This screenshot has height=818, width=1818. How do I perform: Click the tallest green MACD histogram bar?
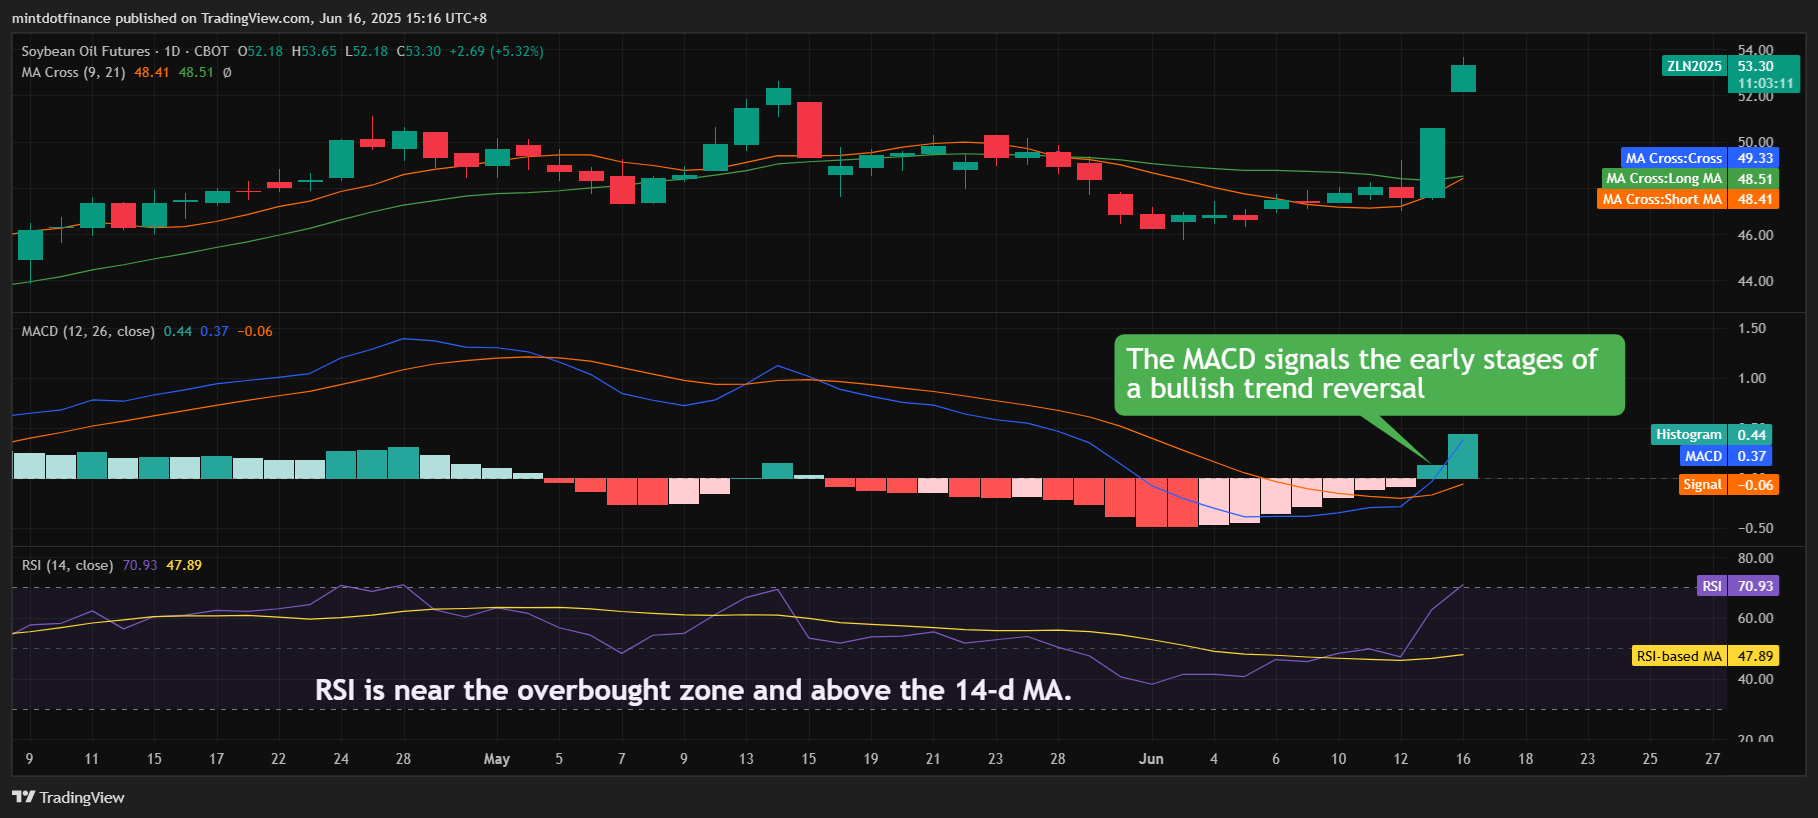pos(1463,456)
